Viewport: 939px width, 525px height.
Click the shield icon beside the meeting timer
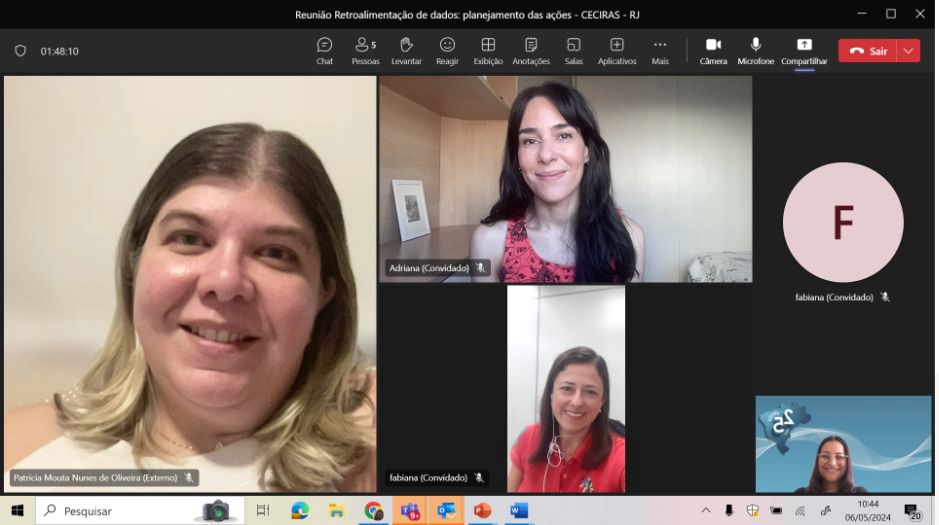(20, 51)
